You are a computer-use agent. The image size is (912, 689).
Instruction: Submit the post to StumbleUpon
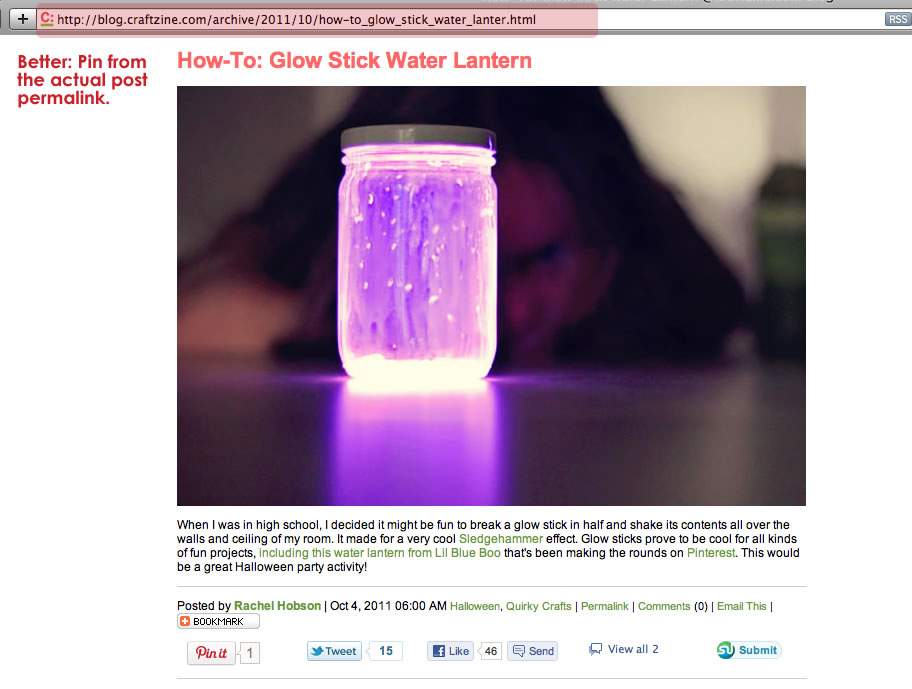tap(749, 650)
